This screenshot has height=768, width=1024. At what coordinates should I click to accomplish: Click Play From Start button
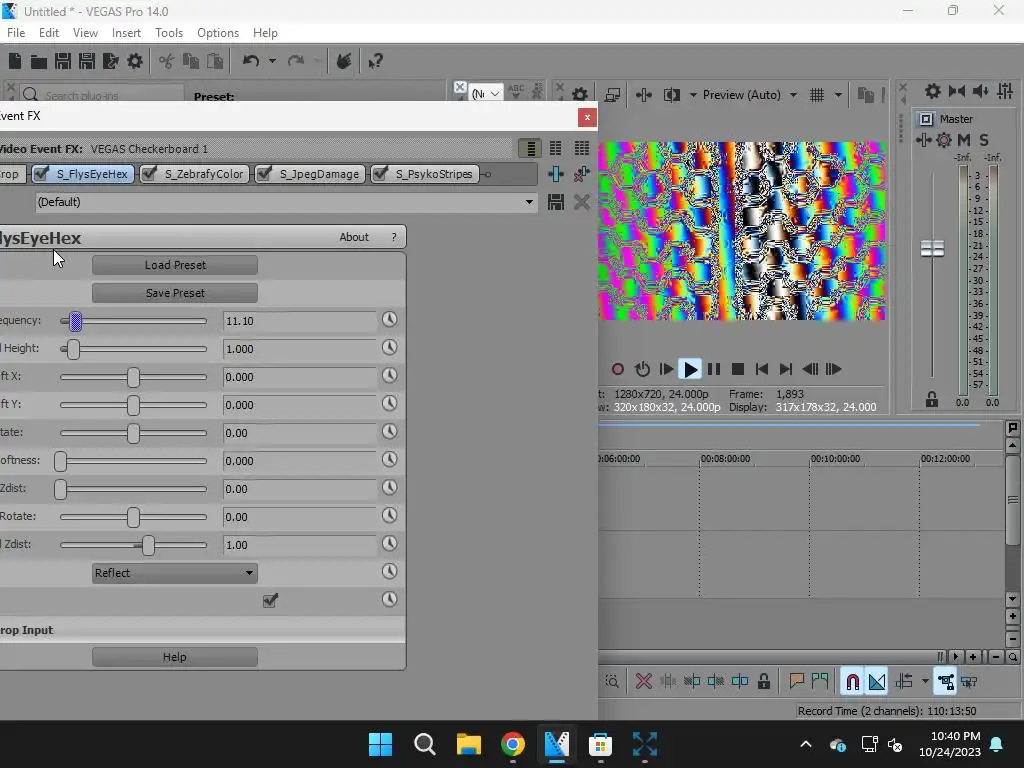[666, 370]
